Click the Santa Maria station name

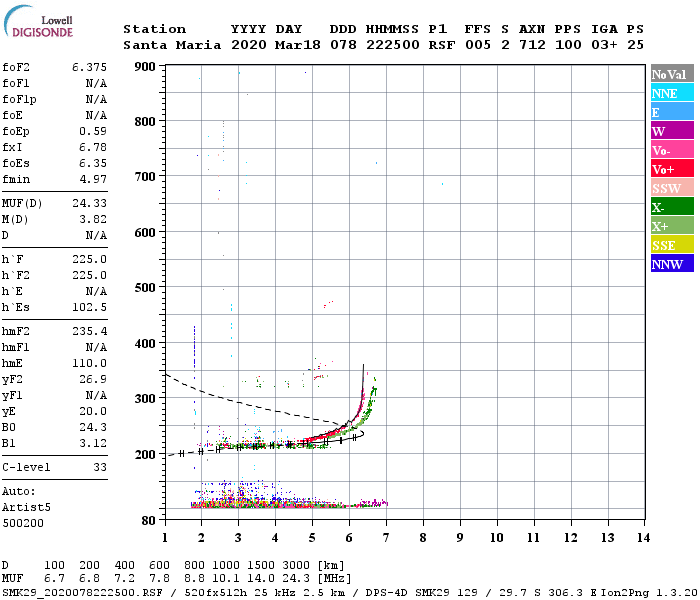172,45
